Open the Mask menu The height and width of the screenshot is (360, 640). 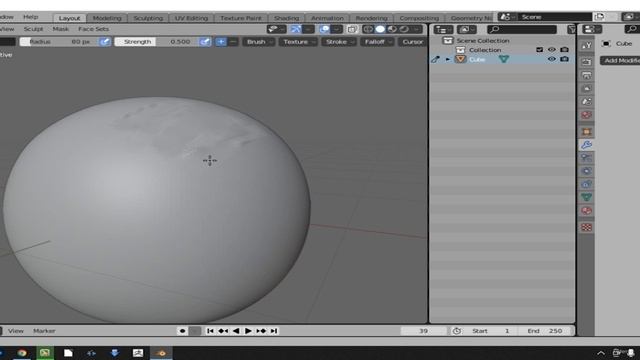[60, 29]
